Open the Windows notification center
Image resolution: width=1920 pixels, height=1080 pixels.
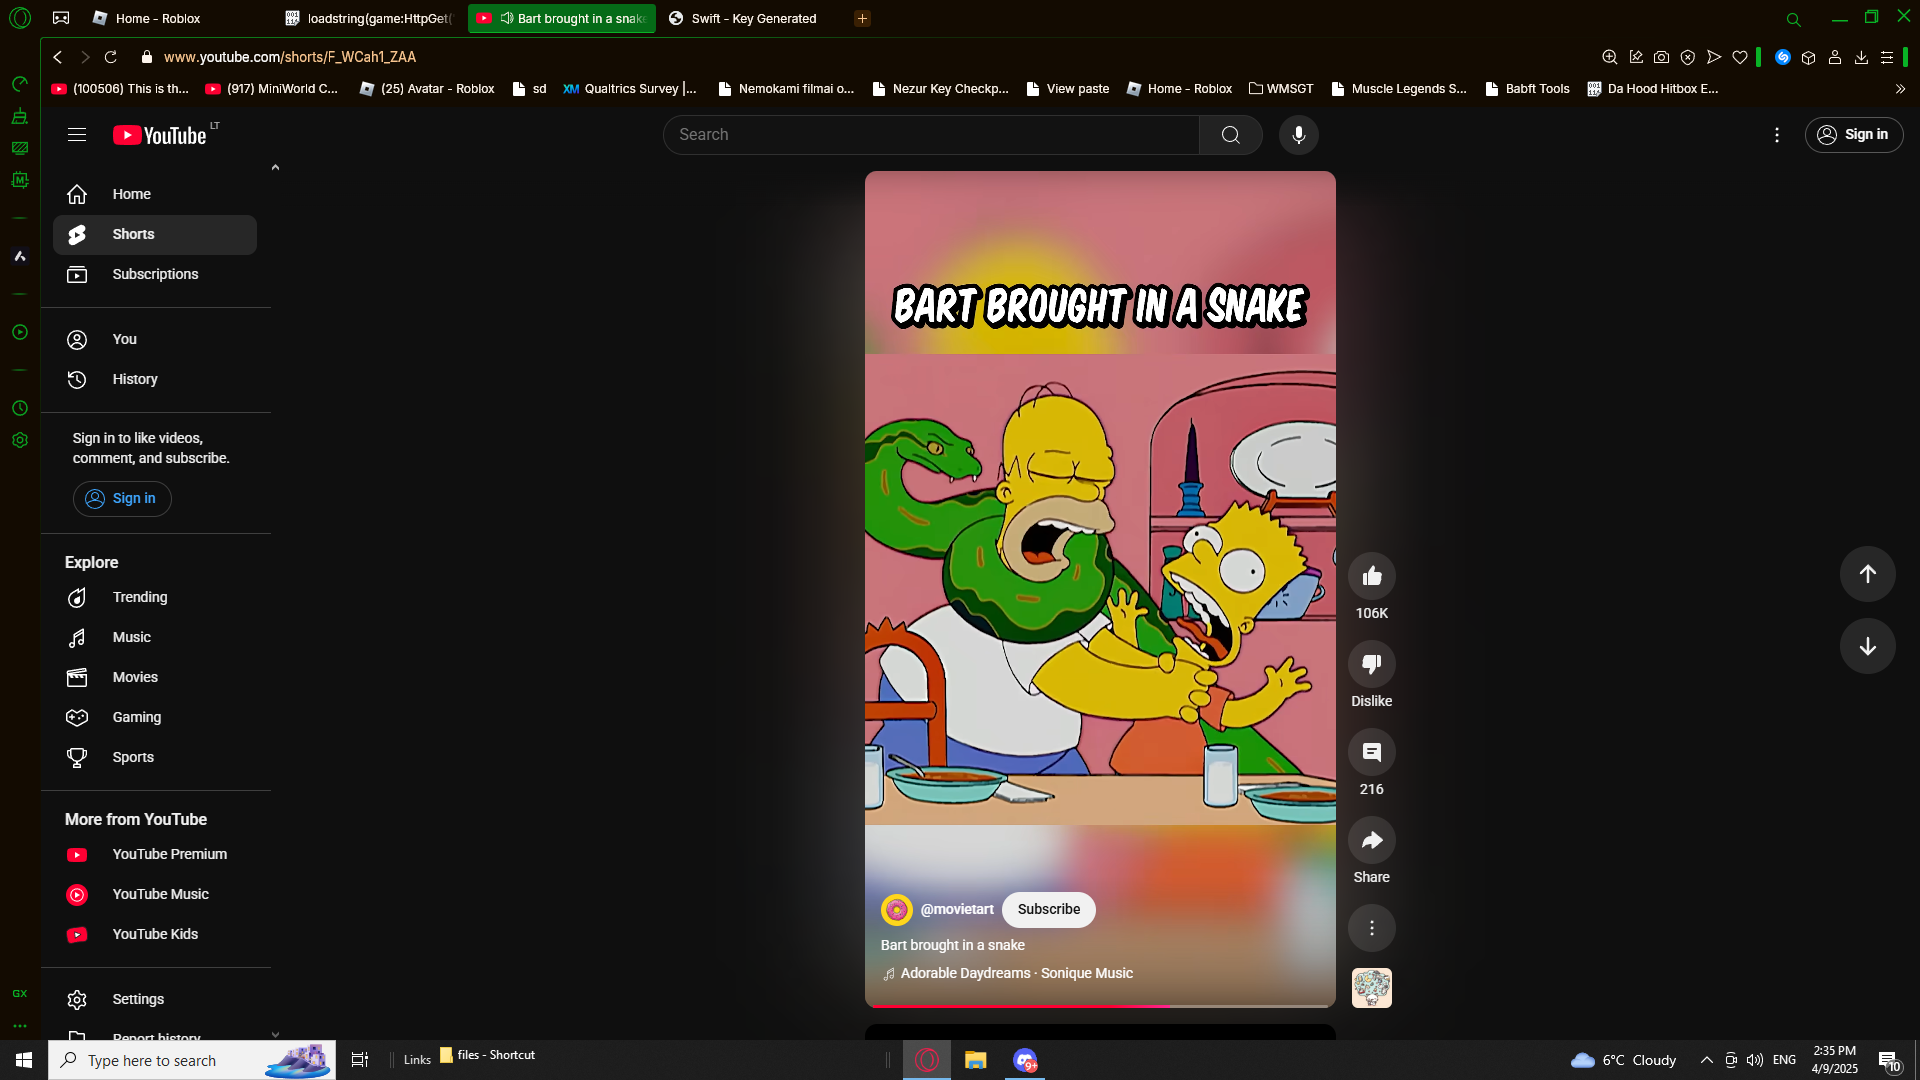(x=1889, y=1060)
